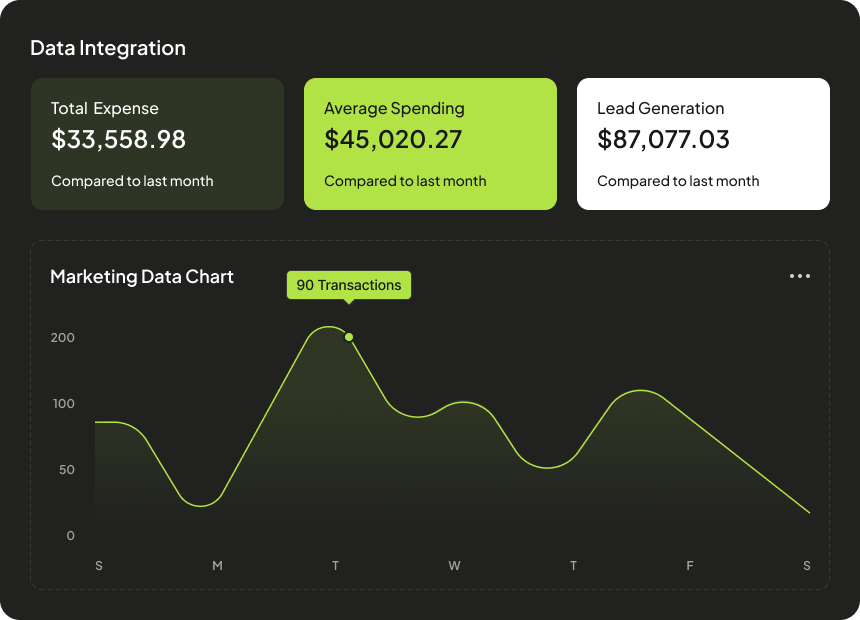Click the Marketing Data Chart title
860x620 pixels.
[142, 277]
